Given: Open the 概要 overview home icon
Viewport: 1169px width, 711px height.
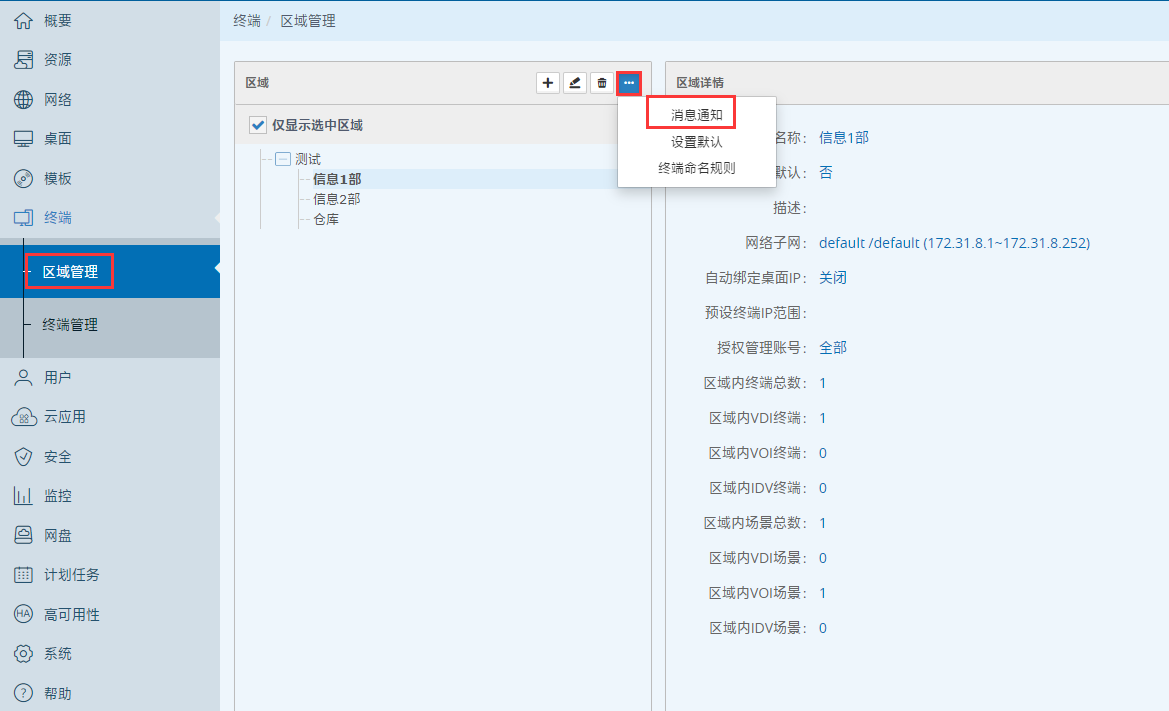Looking at the screenshot, I should point(24,21).
